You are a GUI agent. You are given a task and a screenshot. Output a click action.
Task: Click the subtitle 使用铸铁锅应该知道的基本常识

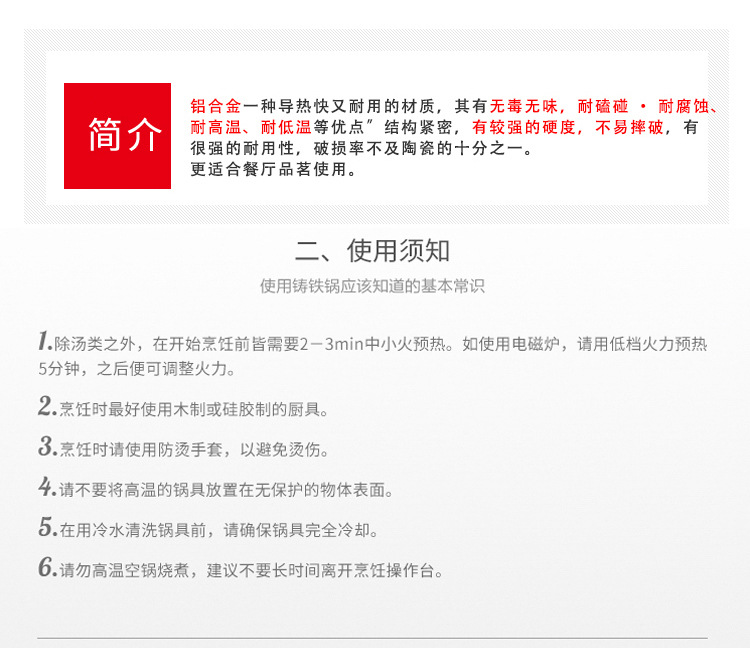point(372,286)
